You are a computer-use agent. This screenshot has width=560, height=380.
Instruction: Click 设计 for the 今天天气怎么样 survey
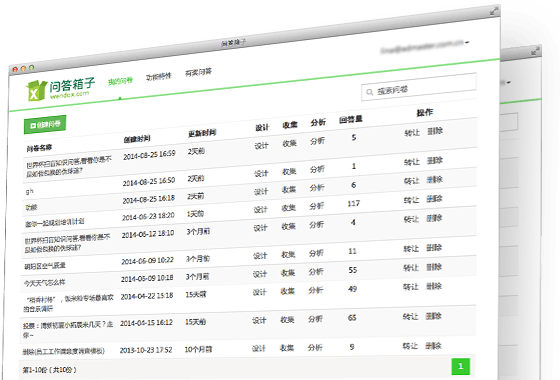(260, 274)
